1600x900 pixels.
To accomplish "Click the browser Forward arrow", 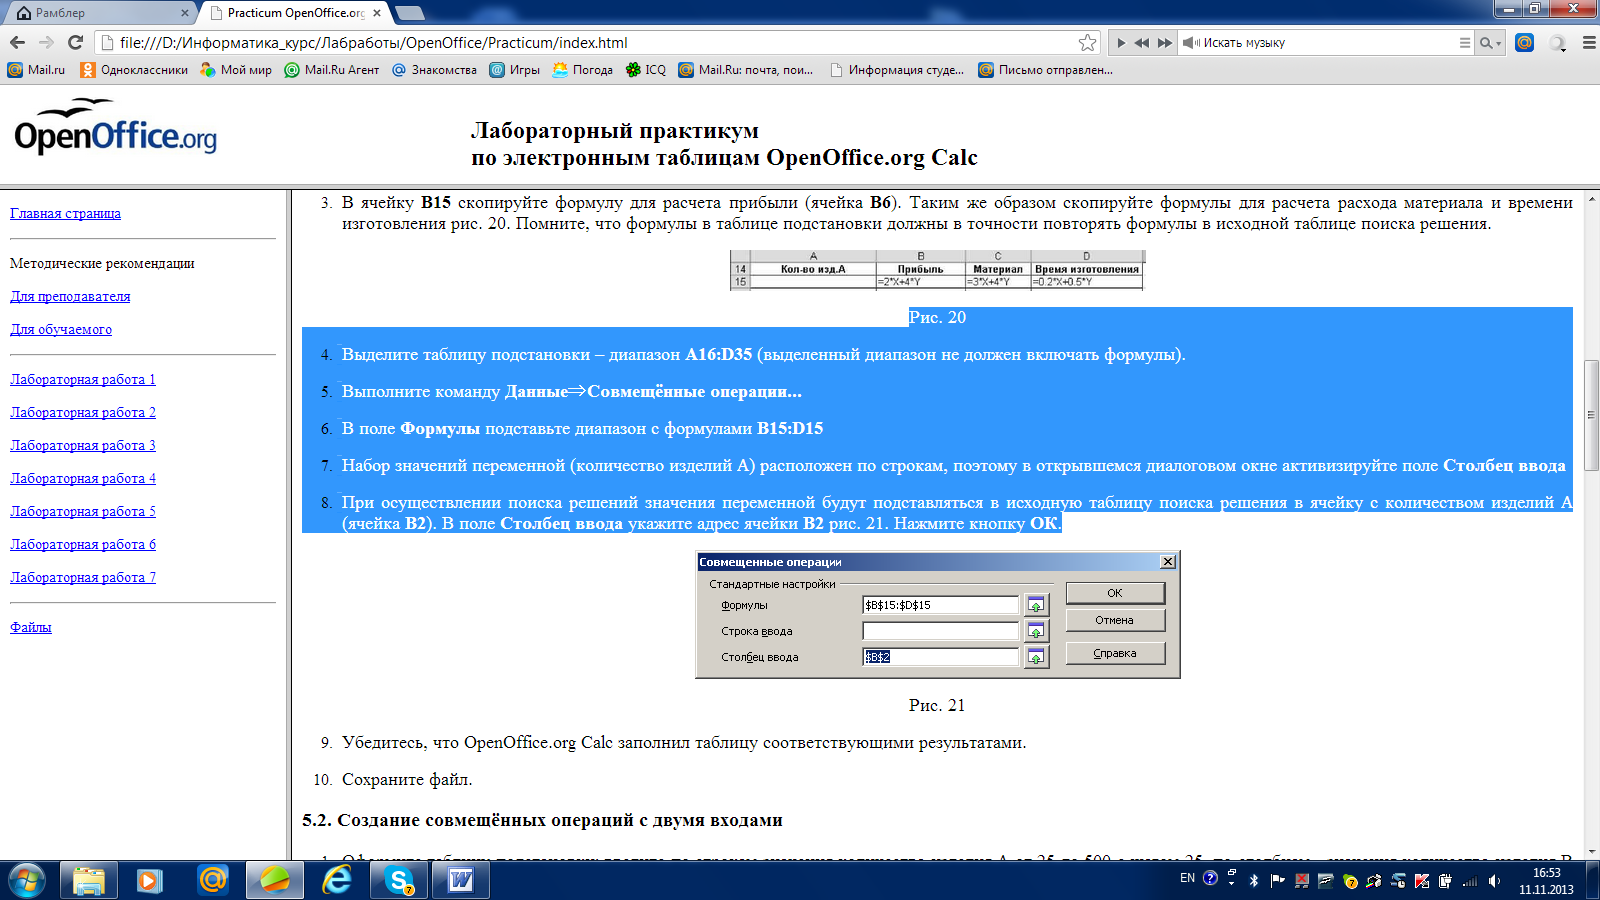I will pyautogui.click(x=46, y=42).
